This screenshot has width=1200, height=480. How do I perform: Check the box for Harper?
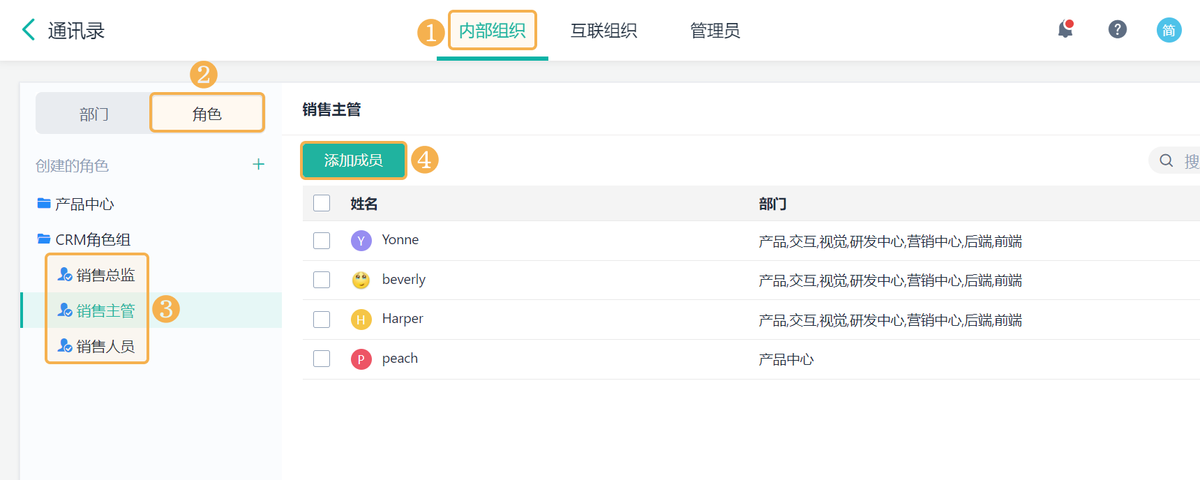pyautogui.click(x=322, y=320)
